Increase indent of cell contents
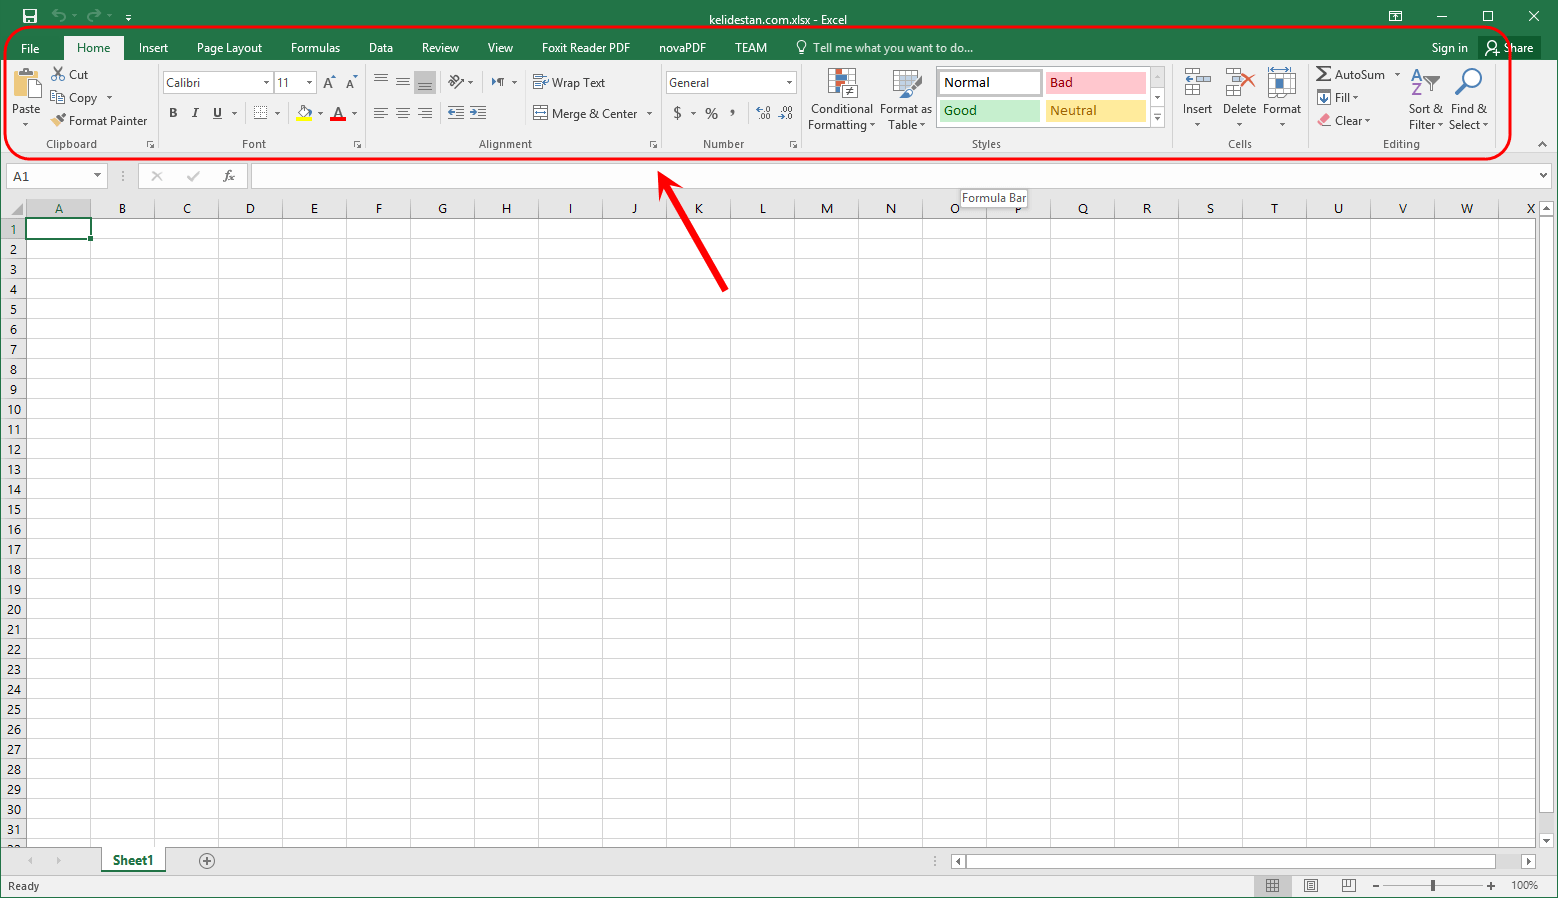Viewport: 1558px width, 898px height. point(478,113)
